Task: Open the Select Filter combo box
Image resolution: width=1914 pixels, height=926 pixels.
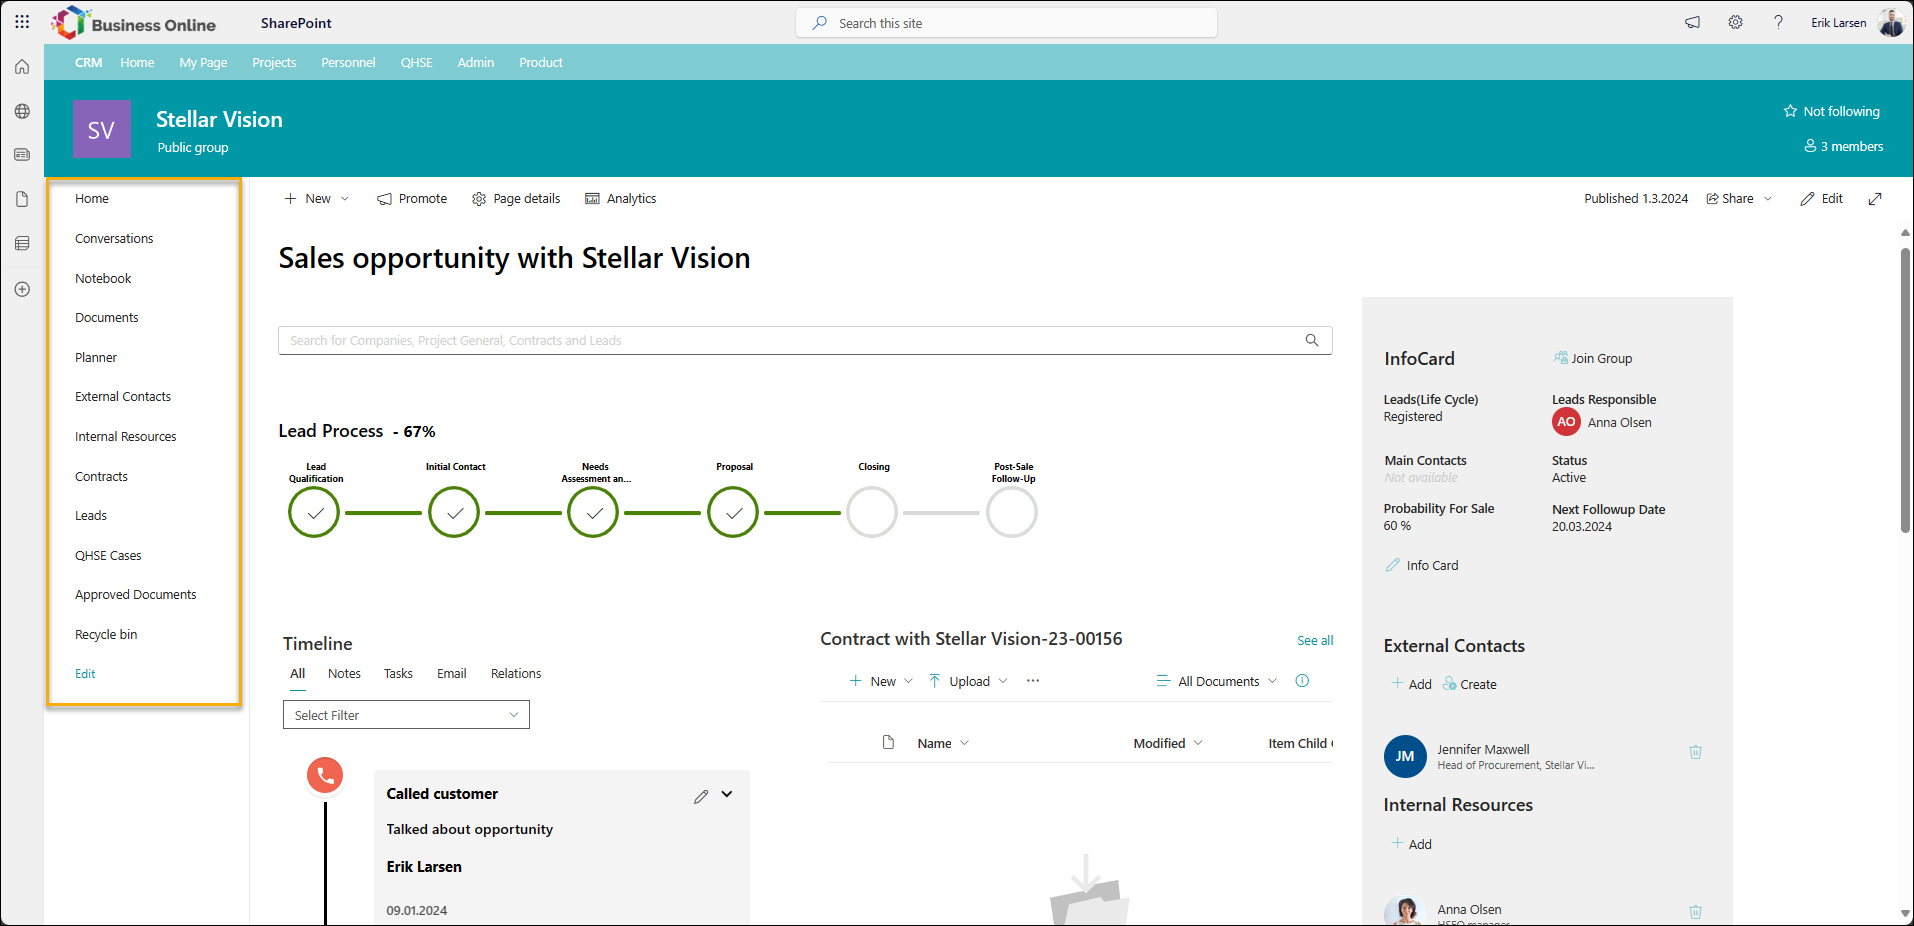Action: (x=406, y=715)
